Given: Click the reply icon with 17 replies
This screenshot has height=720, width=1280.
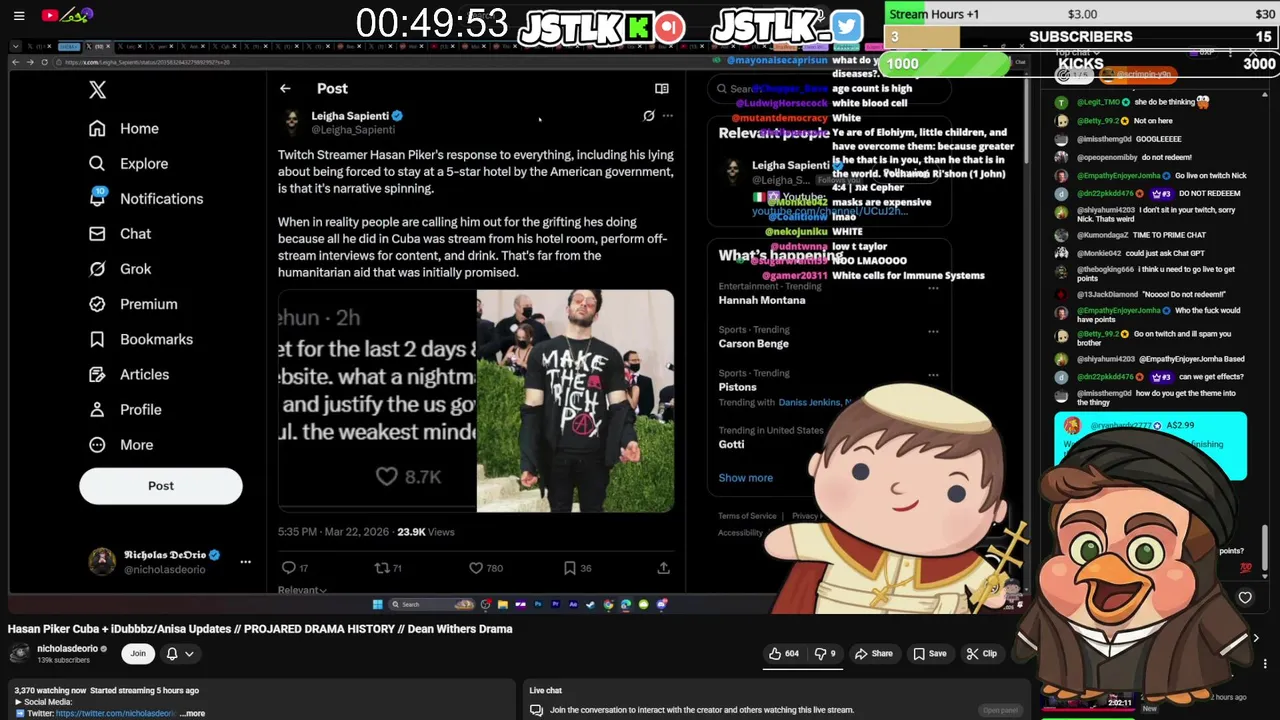Looking at the screenshot, I should coord(288,568).
